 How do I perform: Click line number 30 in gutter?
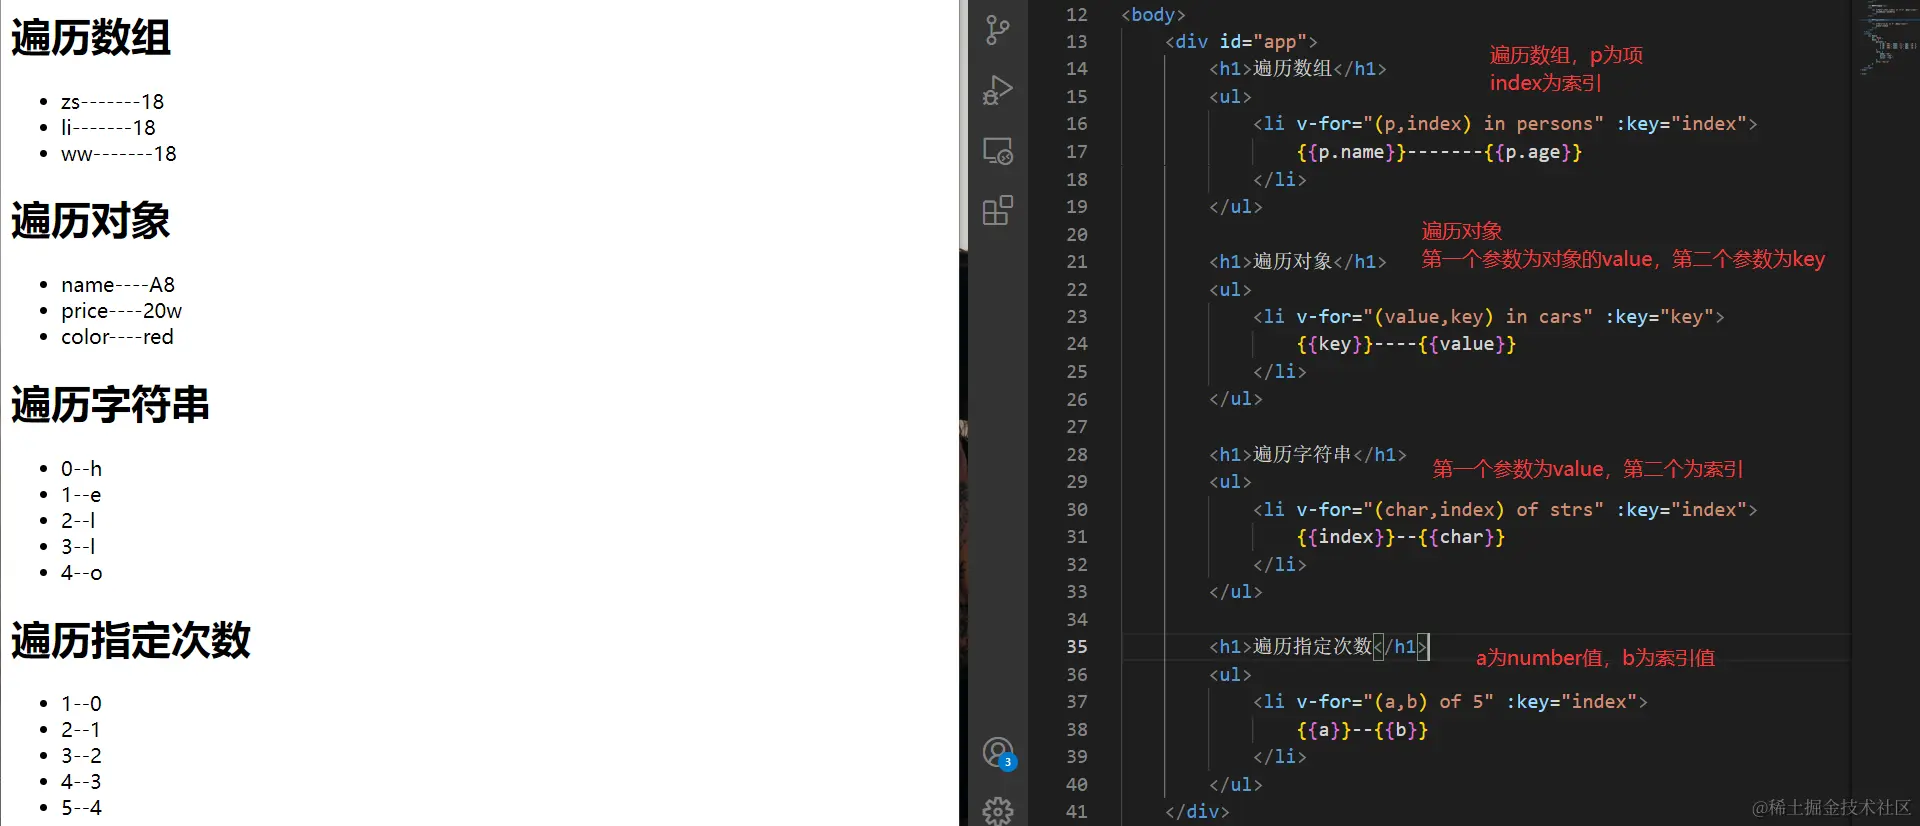pyautogui.click(x=1076, y=510)
